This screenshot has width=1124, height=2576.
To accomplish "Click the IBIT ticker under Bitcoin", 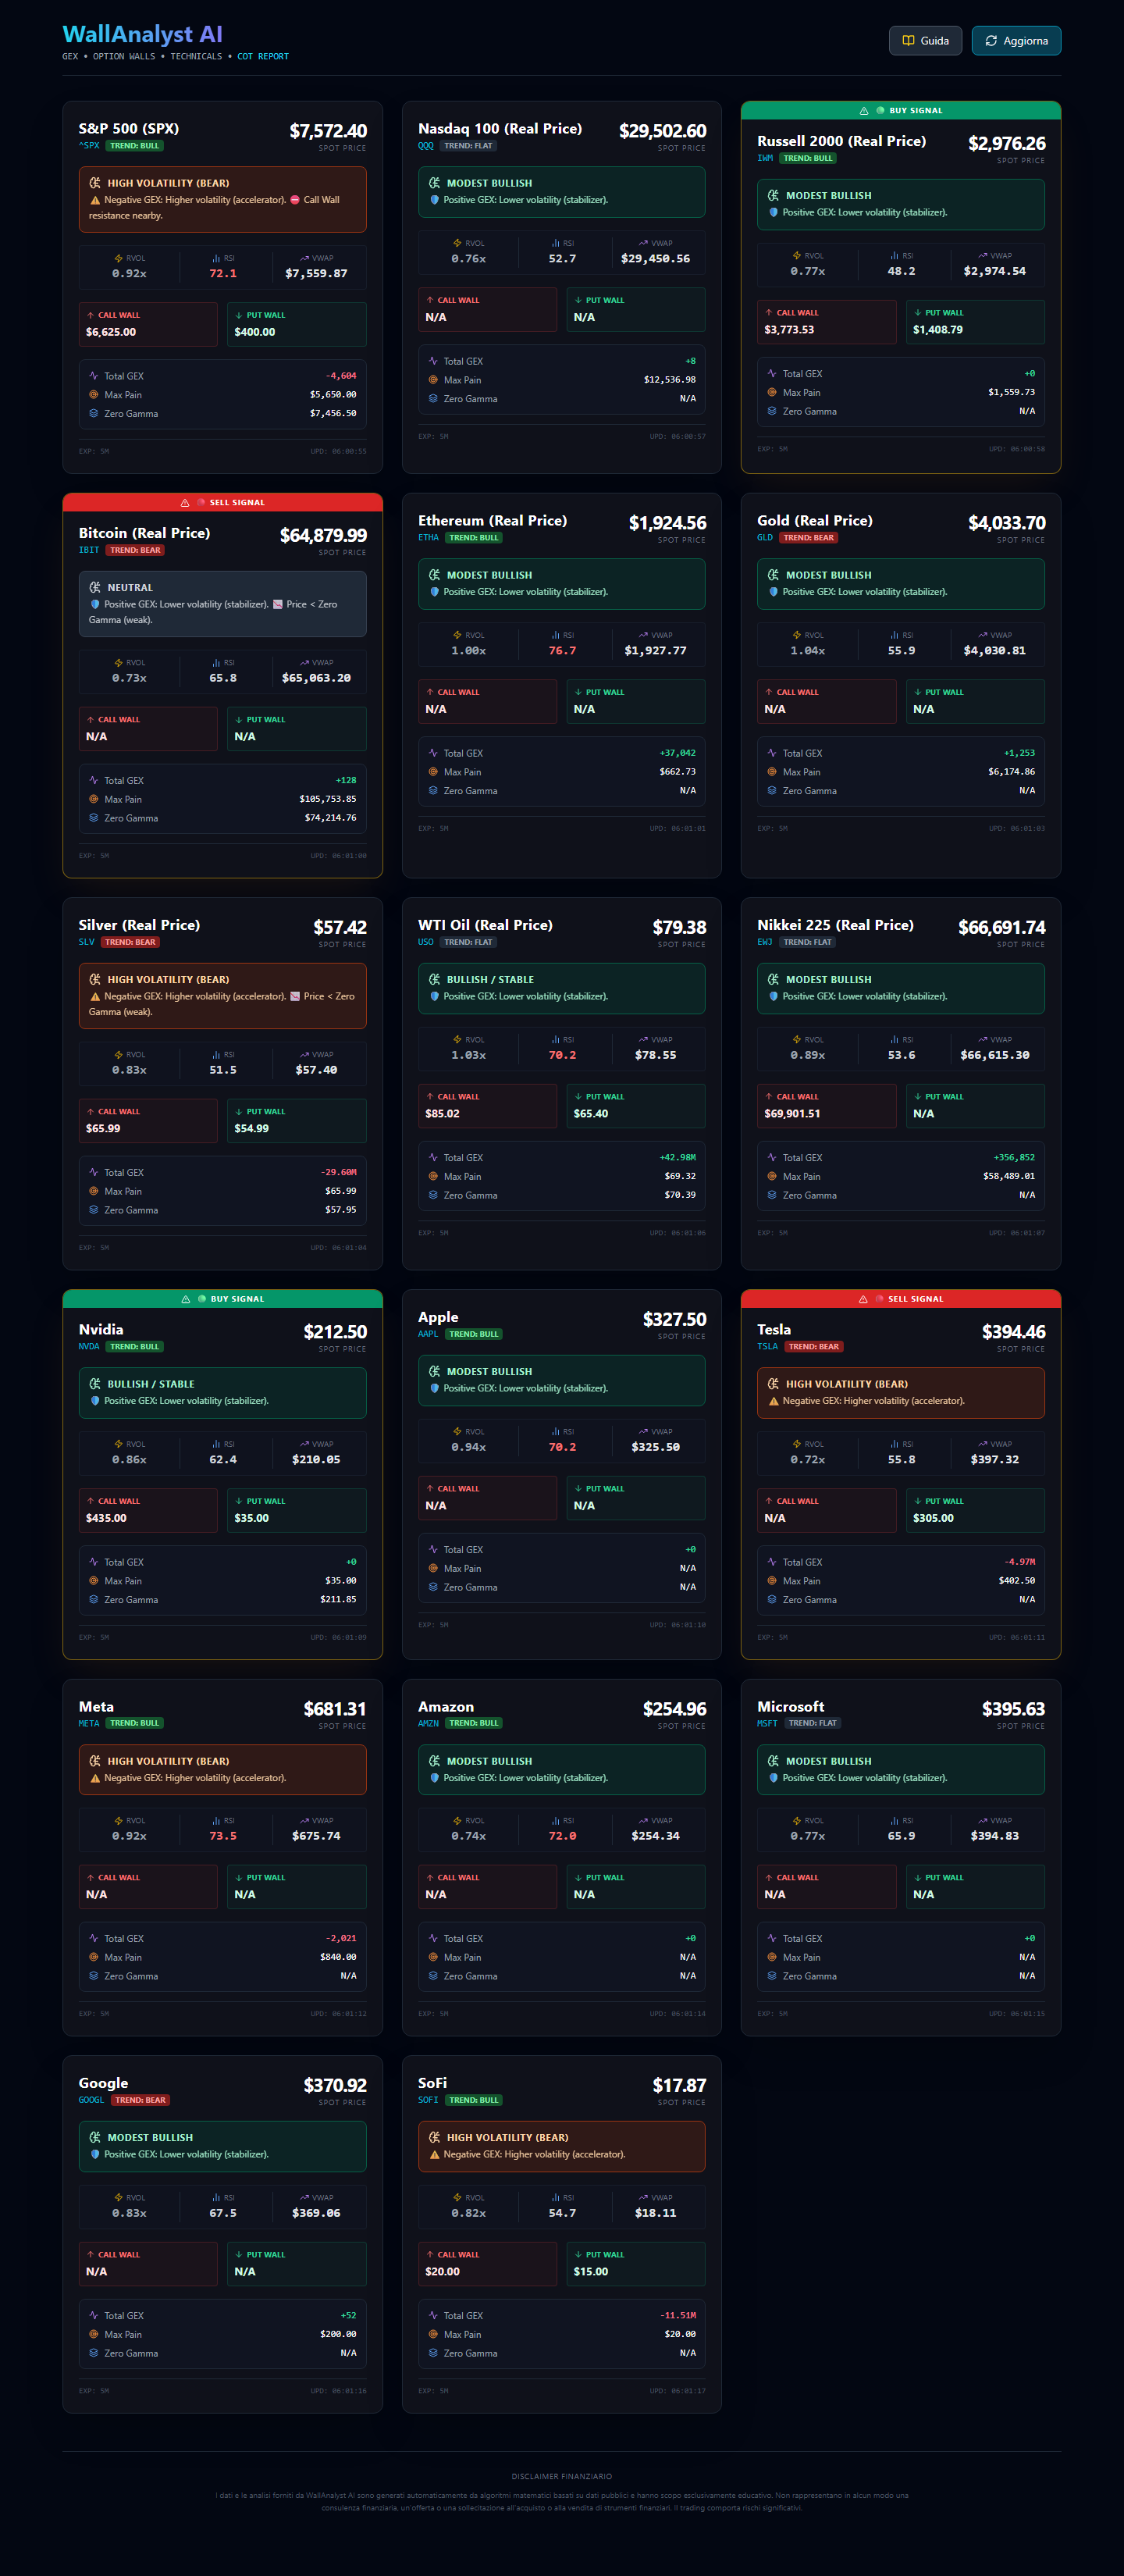I will coord(89,550).
